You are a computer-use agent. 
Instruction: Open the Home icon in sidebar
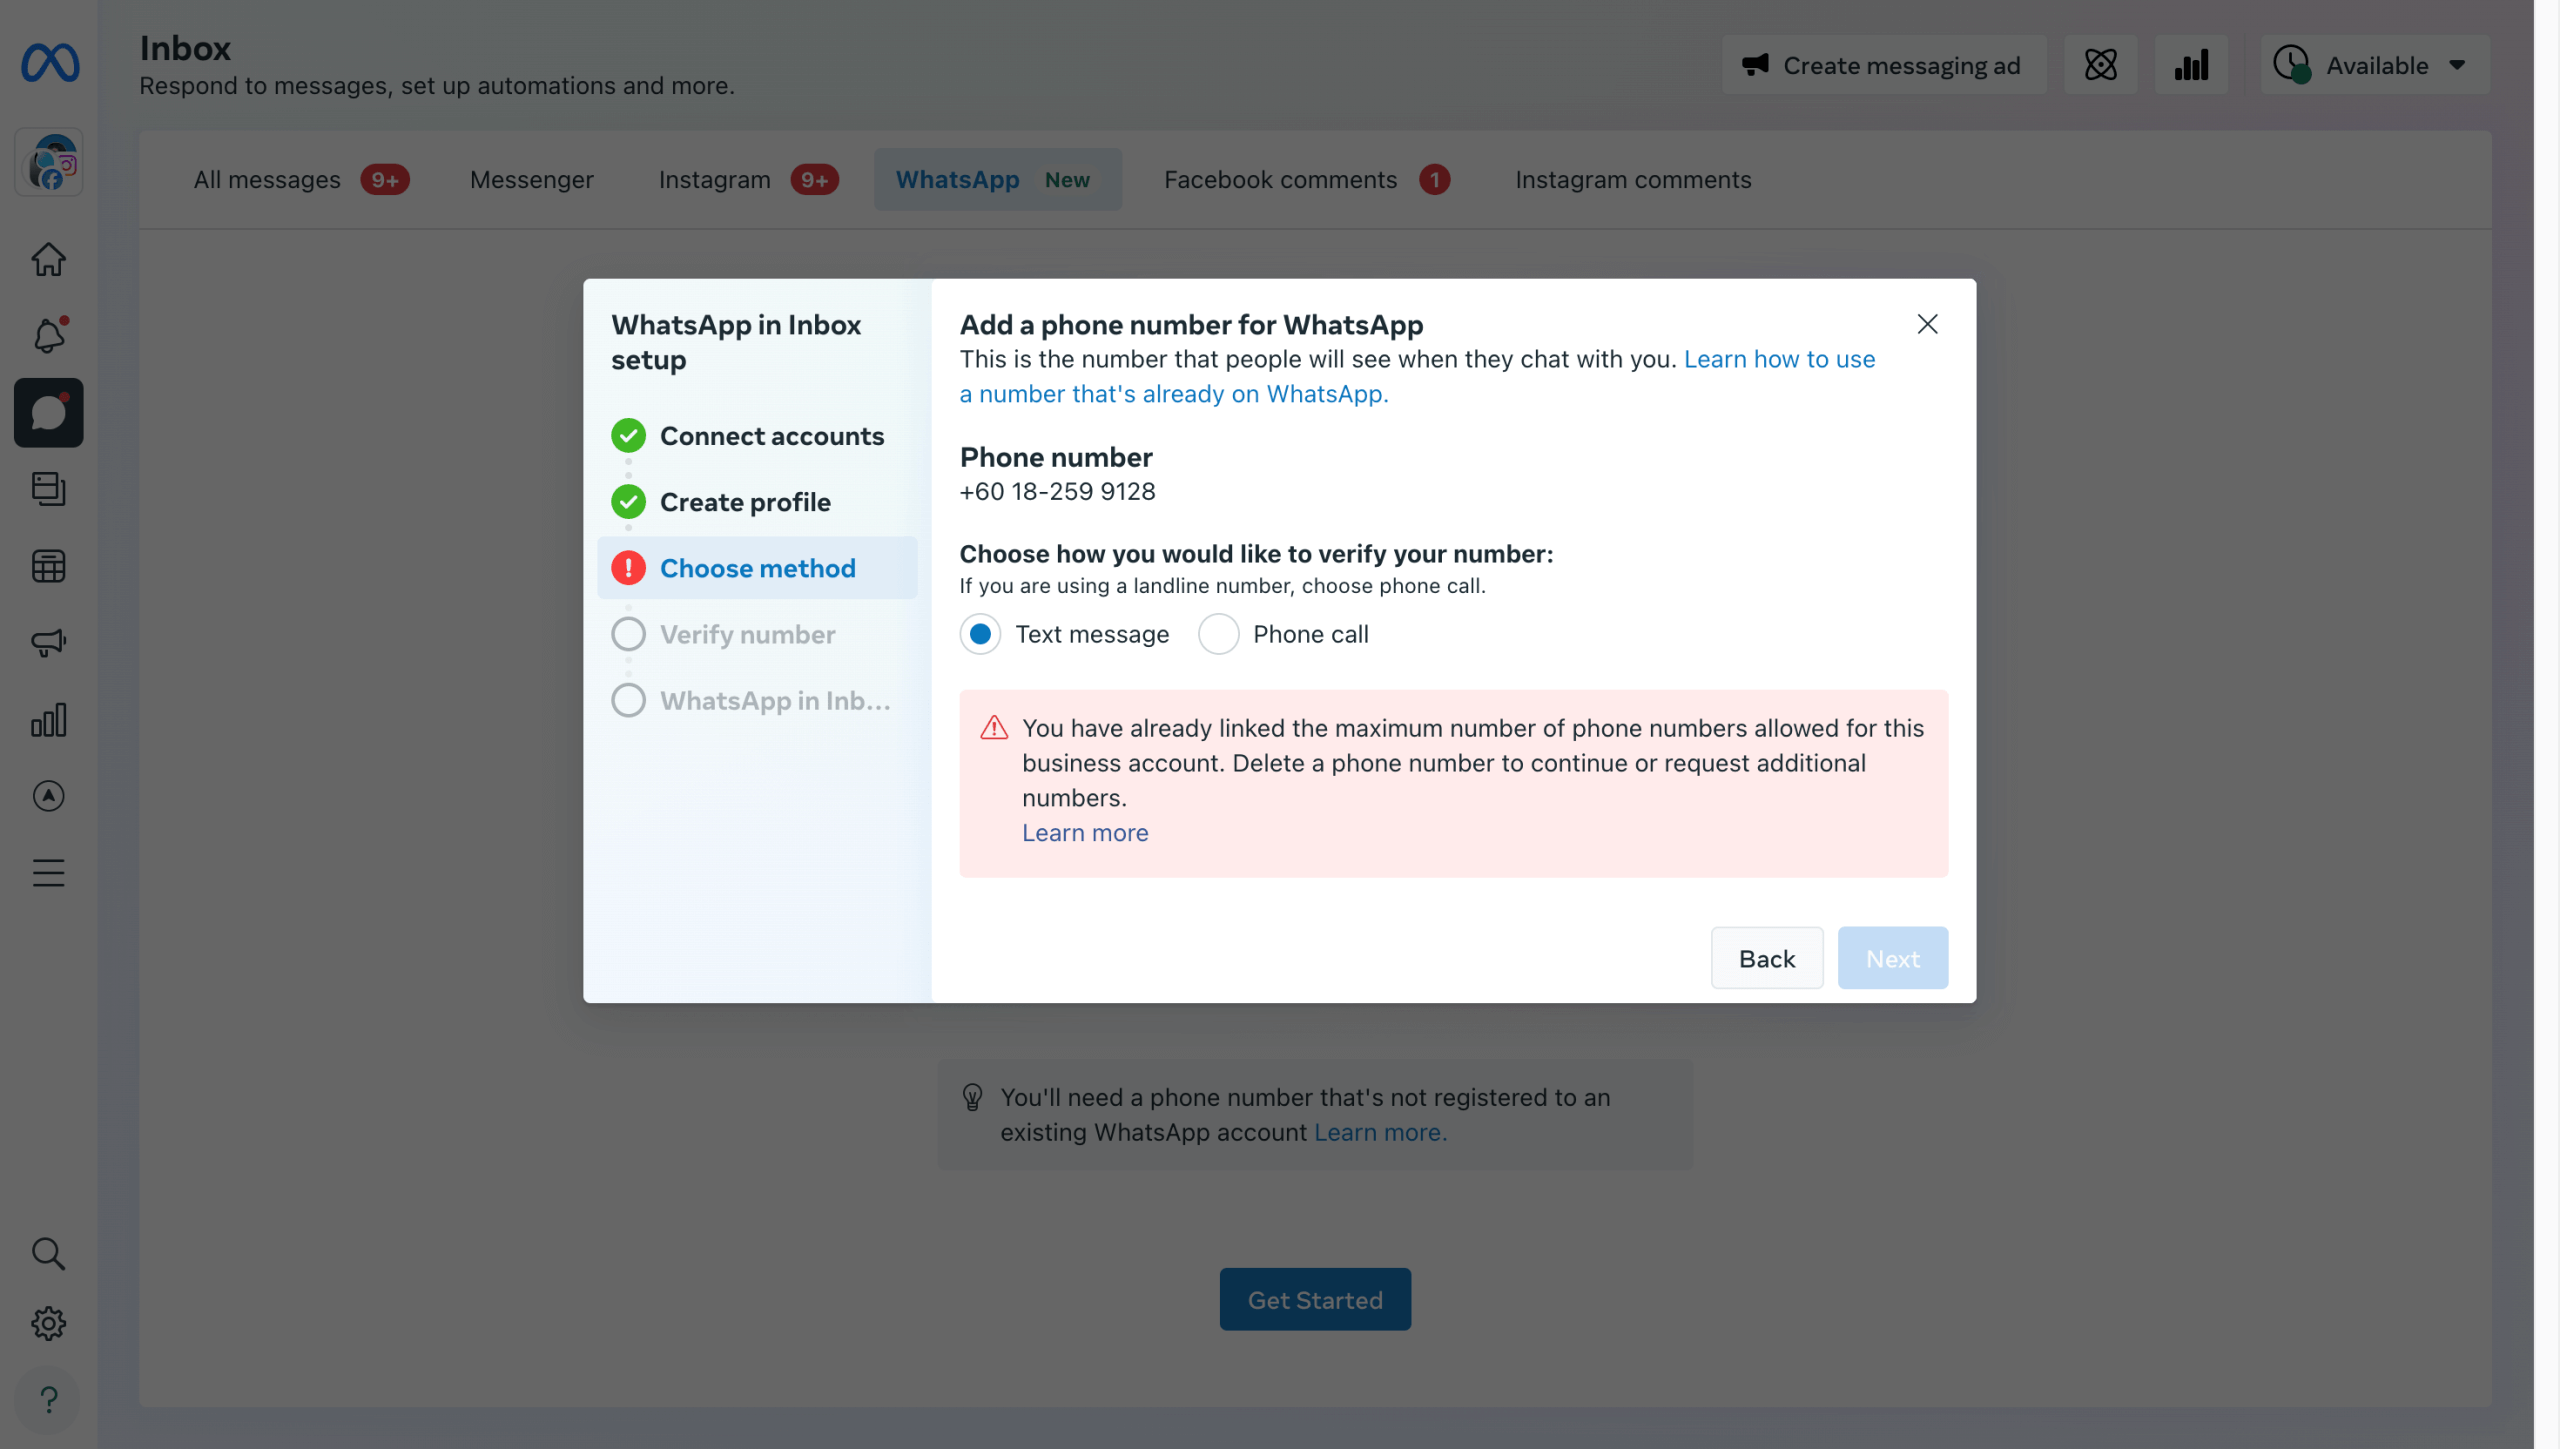coord(48,260)
